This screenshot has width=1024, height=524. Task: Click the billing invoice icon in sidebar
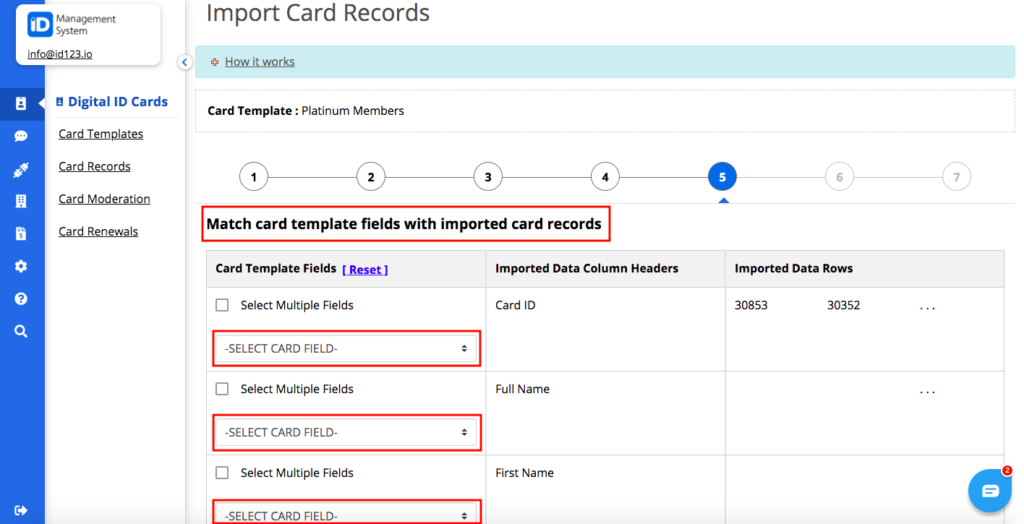click(x=21, y=234)
